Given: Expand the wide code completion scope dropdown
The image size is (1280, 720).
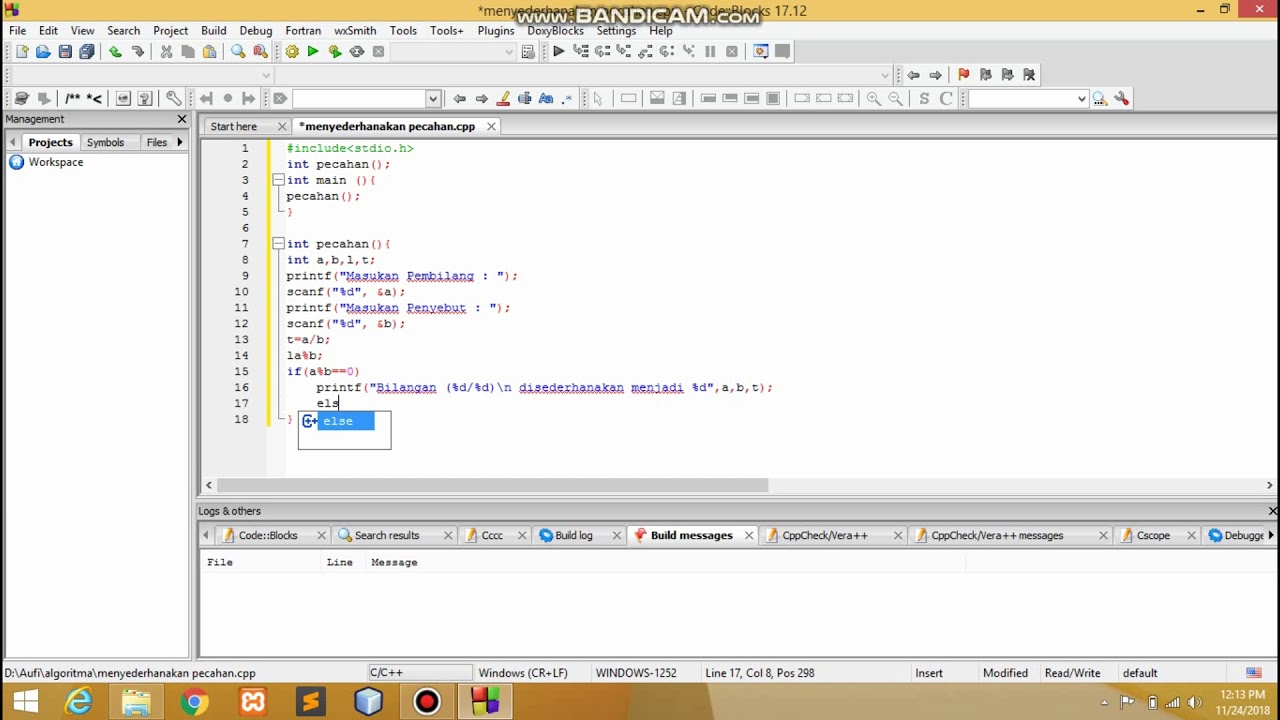Looking at the screenshot, I should [885, 75].
